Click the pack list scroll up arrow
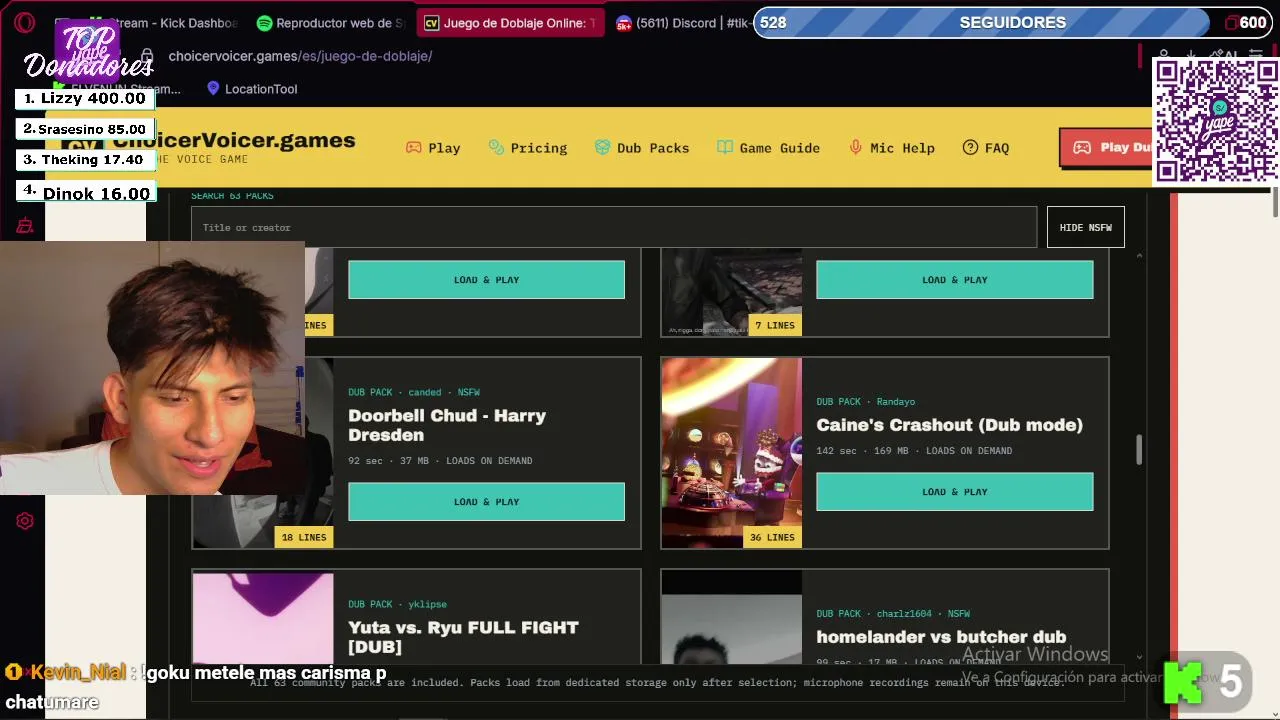The height and width of the screenshot is (720, 1280). [x=1139, y=256]
